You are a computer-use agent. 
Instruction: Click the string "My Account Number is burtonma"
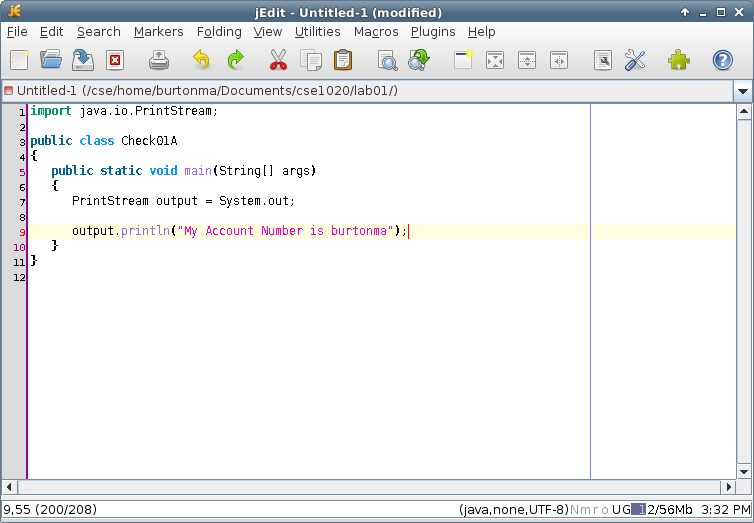(286, 231)
